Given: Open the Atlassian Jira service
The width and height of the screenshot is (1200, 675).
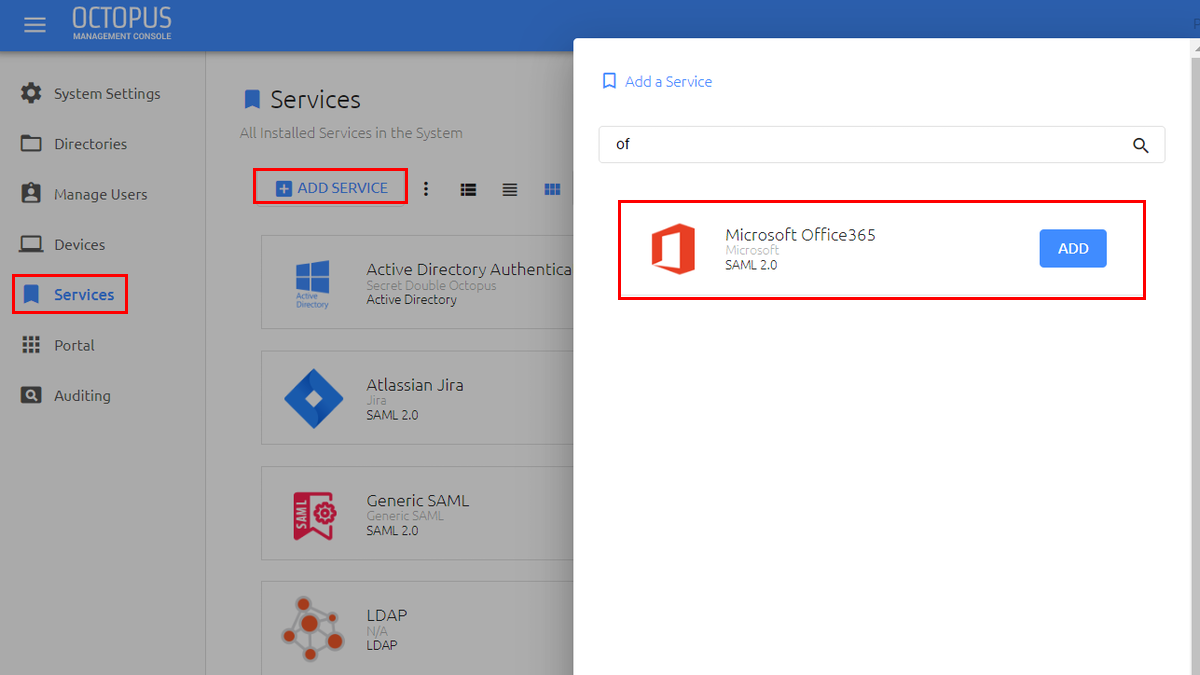Looking at the screenshot, I should pos(417,398).
